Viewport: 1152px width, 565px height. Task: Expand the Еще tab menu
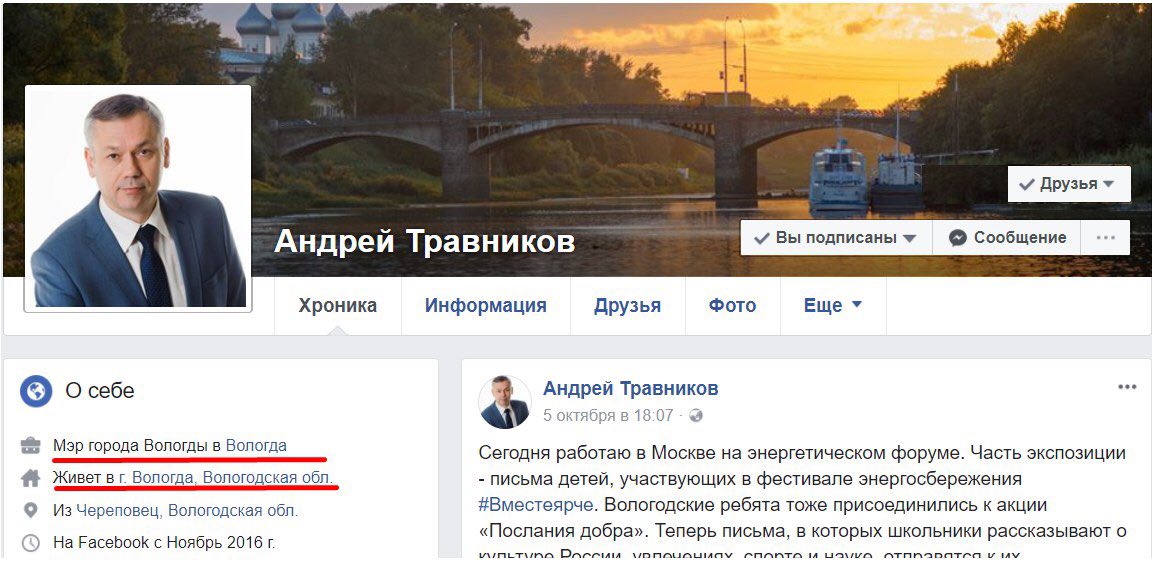coord(832,306)
